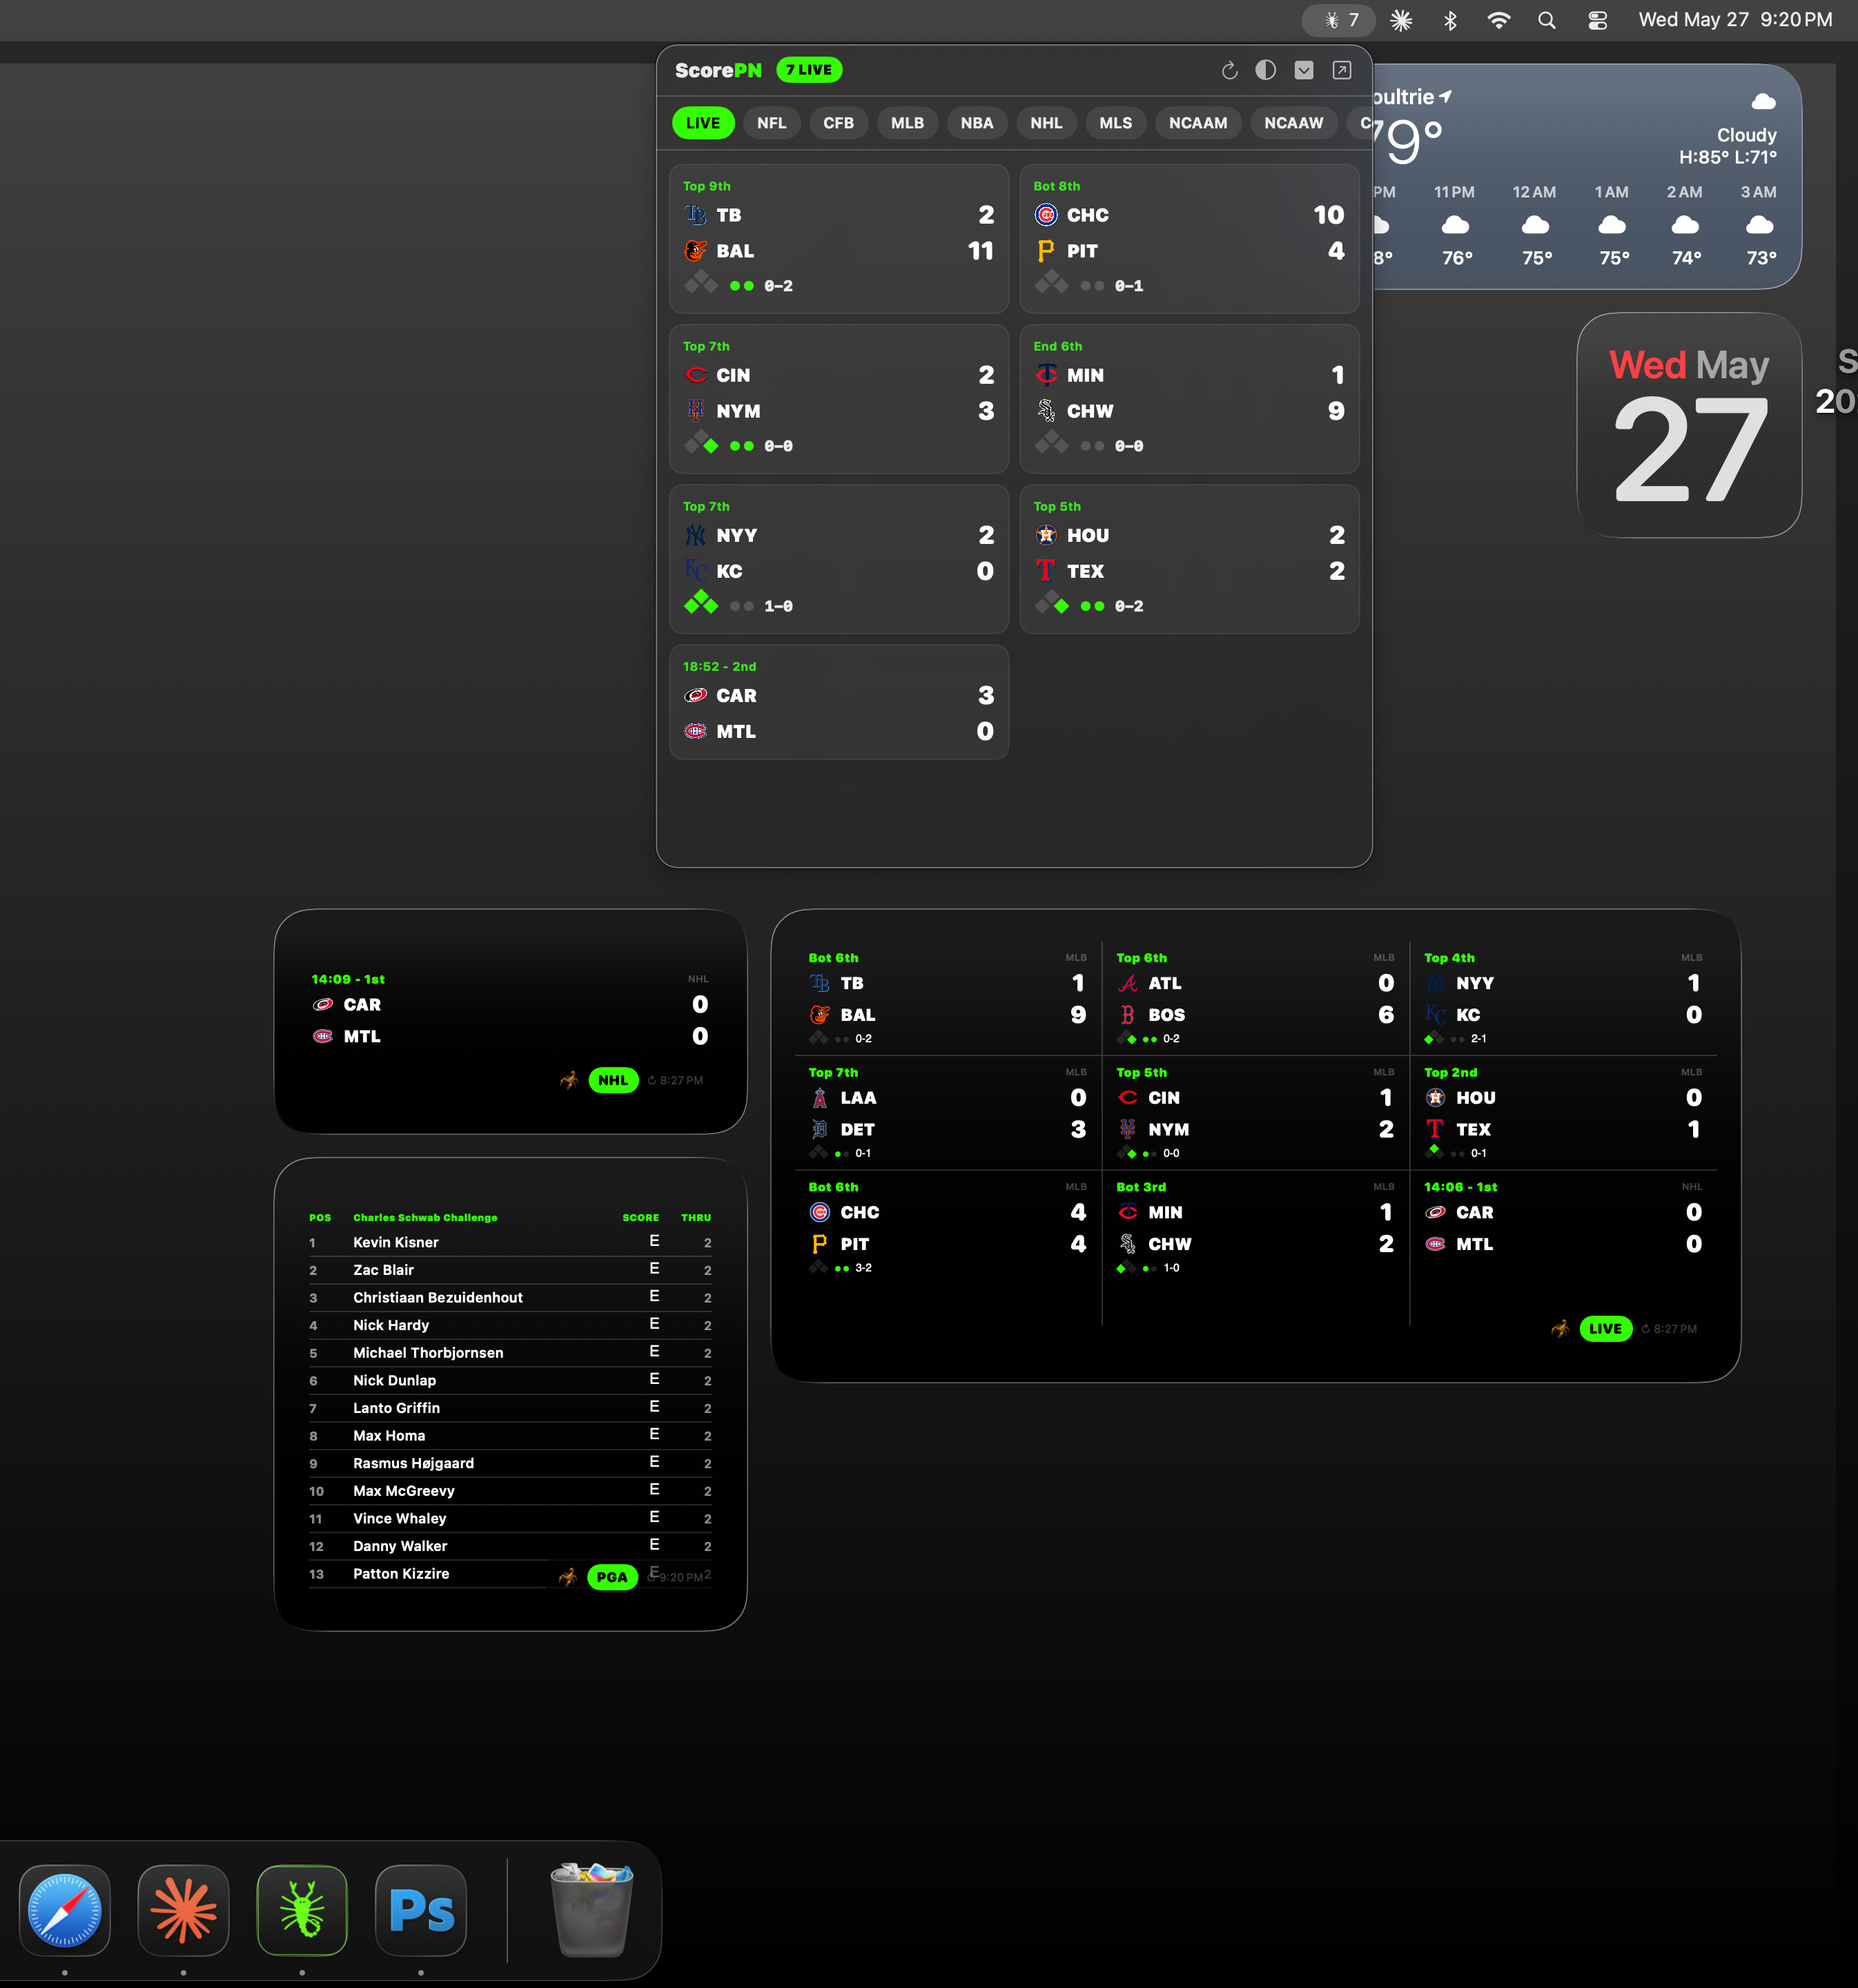Image resolution: width=1858 pixels, height=1988 pixels.
Task: Select Rasmus Højgaard in the leaderboard widget
Action: (x=510, y=1463)
